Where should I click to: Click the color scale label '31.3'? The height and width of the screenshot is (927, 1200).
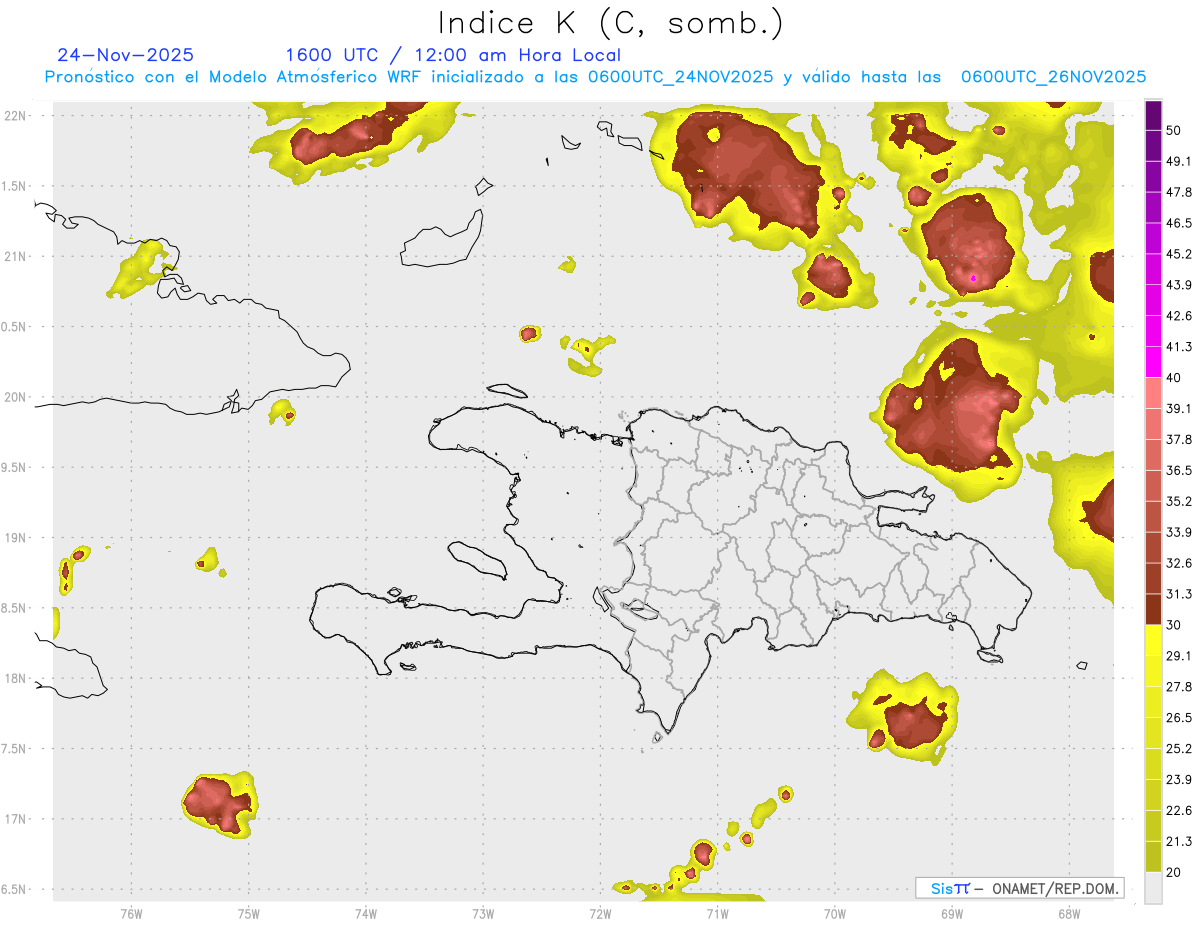tap(1179, 594)
